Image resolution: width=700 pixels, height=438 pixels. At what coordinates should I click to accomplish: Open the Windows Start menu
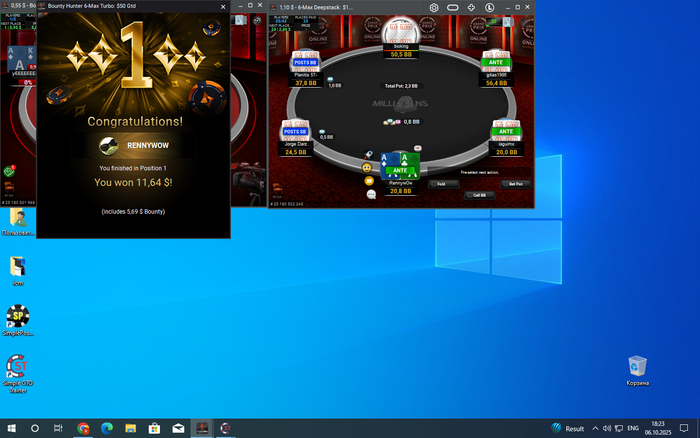coord(12,428)
